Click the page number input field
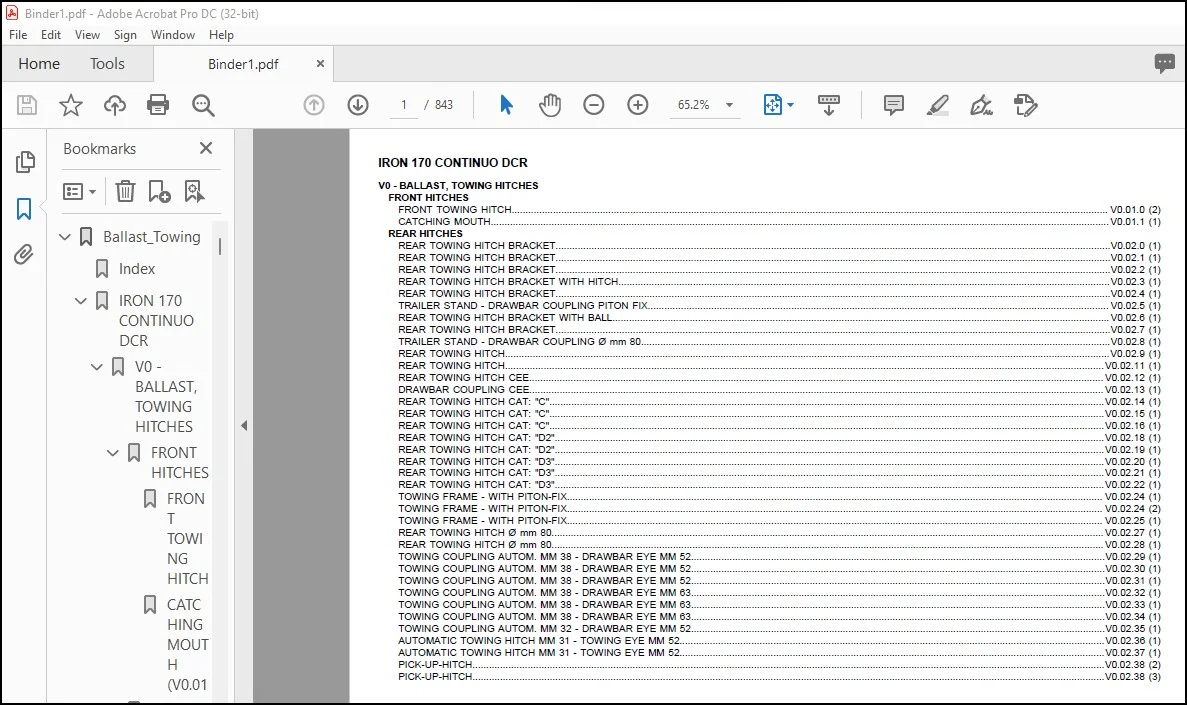 404,105
